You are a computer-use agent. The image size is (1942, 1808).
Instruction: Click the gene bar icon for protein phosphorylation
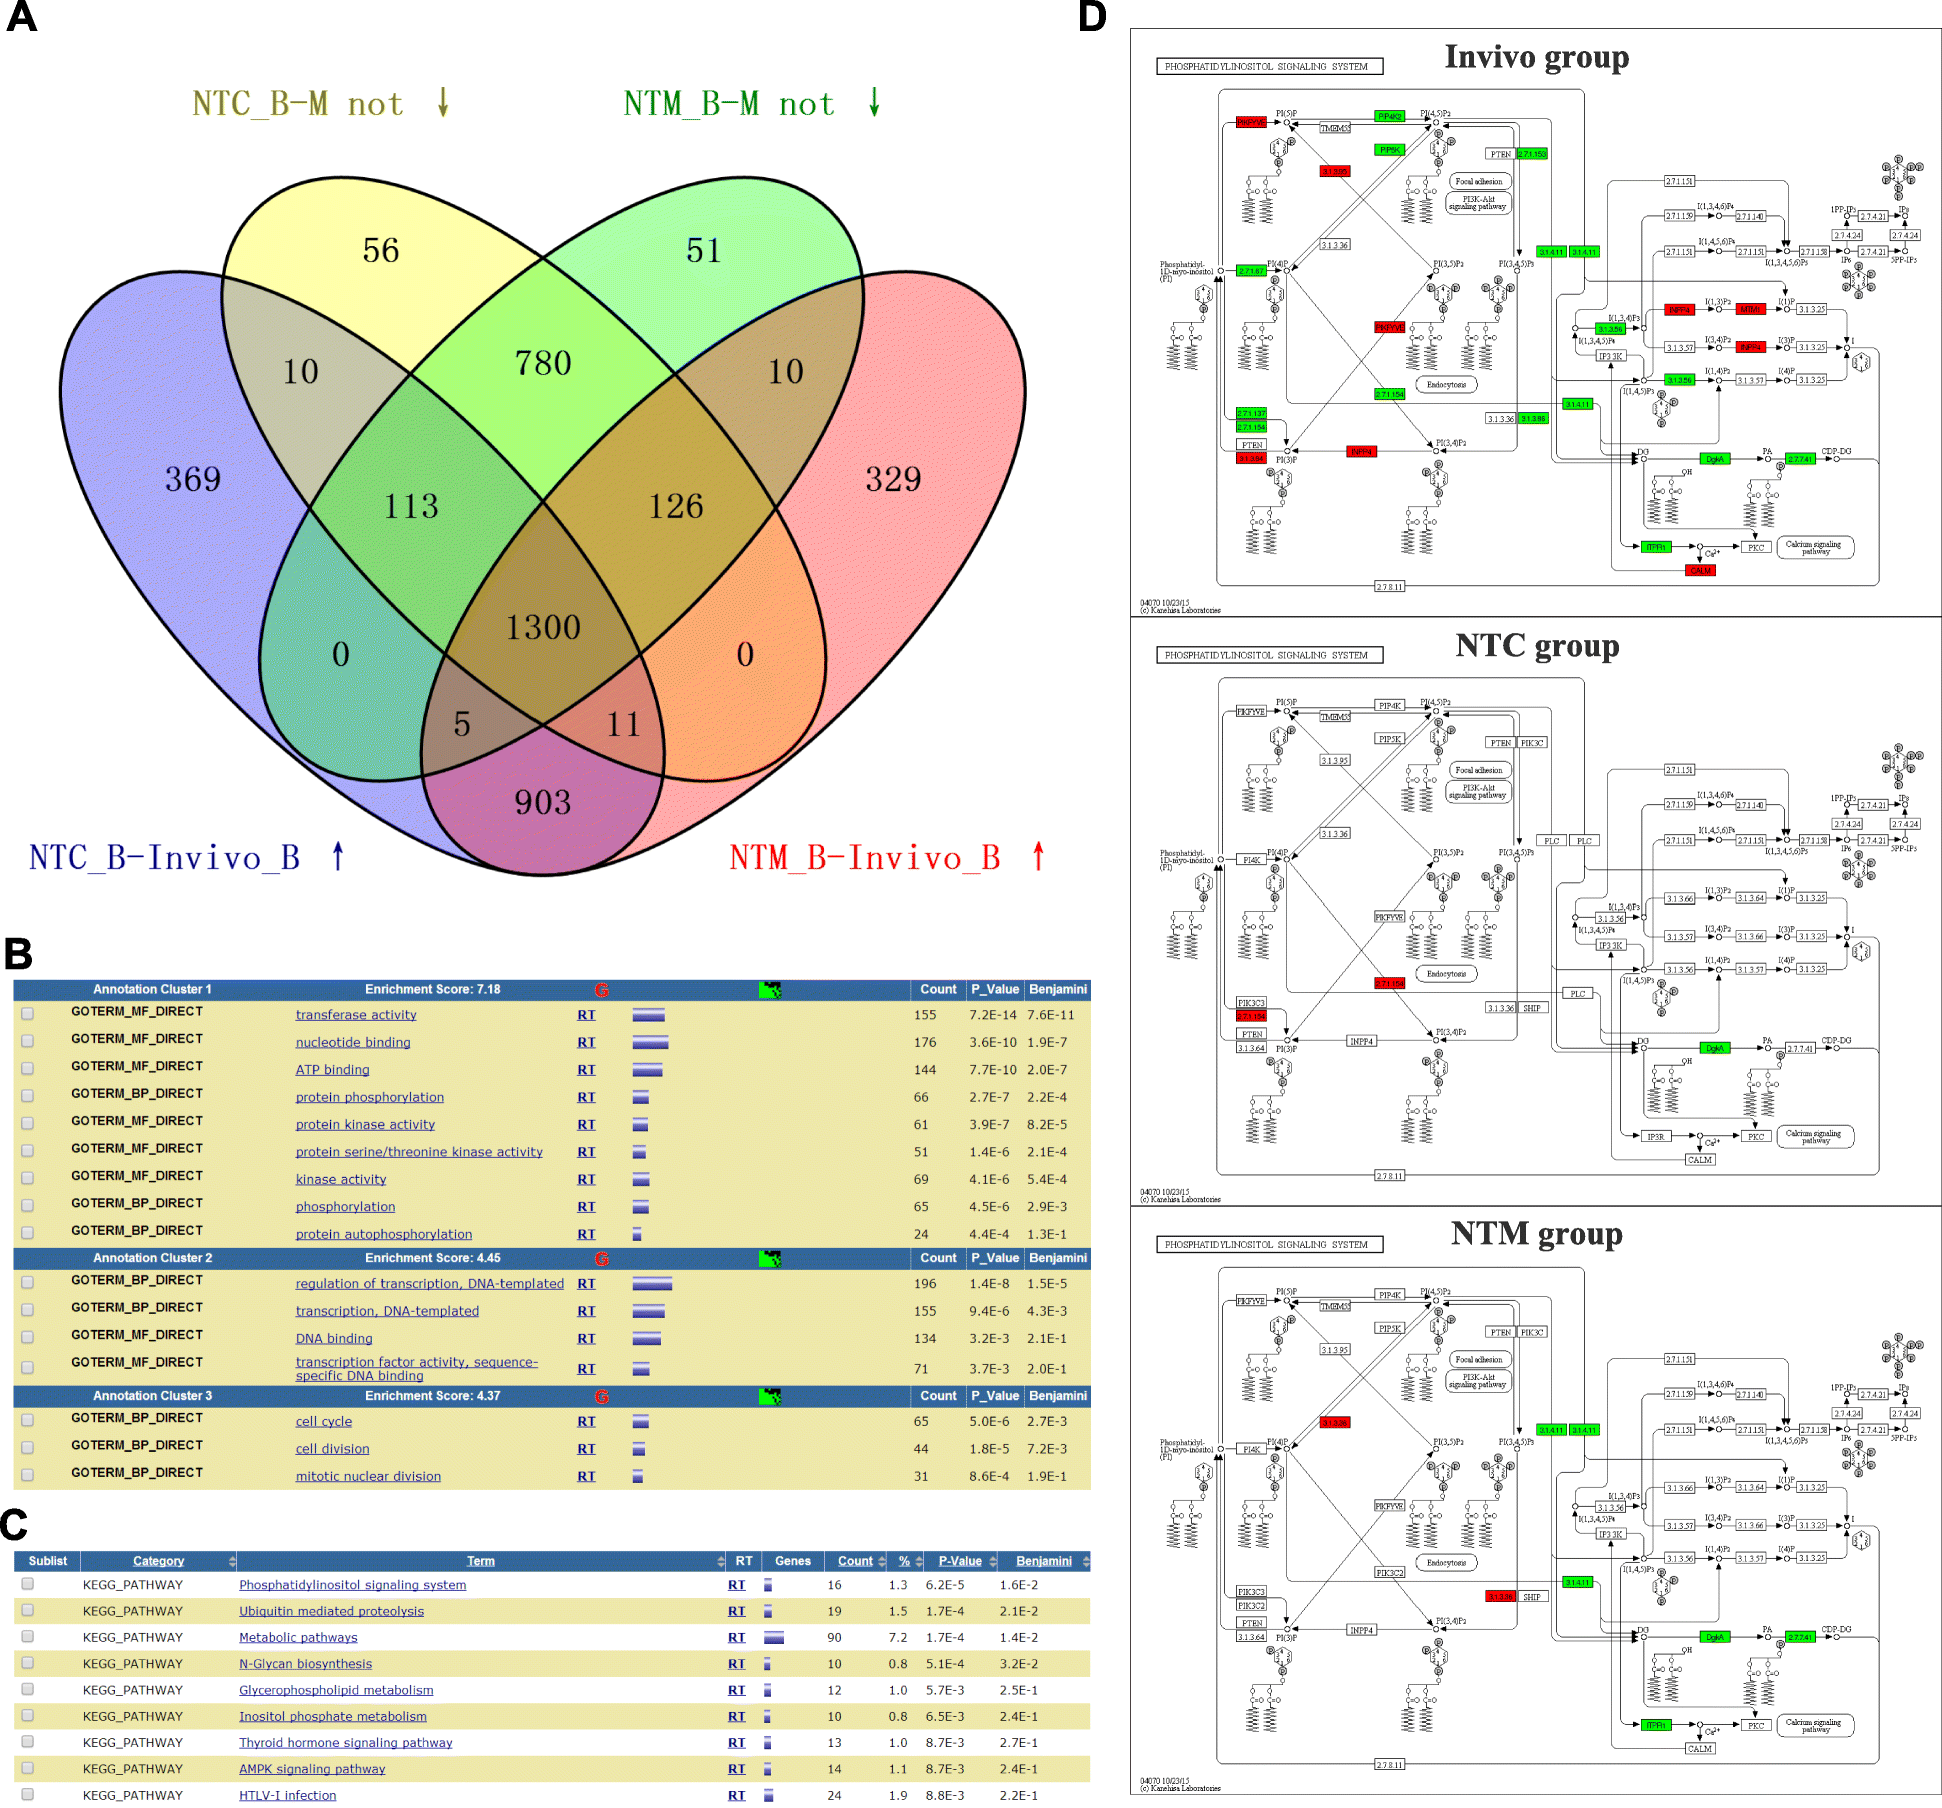coord(641,1098)
